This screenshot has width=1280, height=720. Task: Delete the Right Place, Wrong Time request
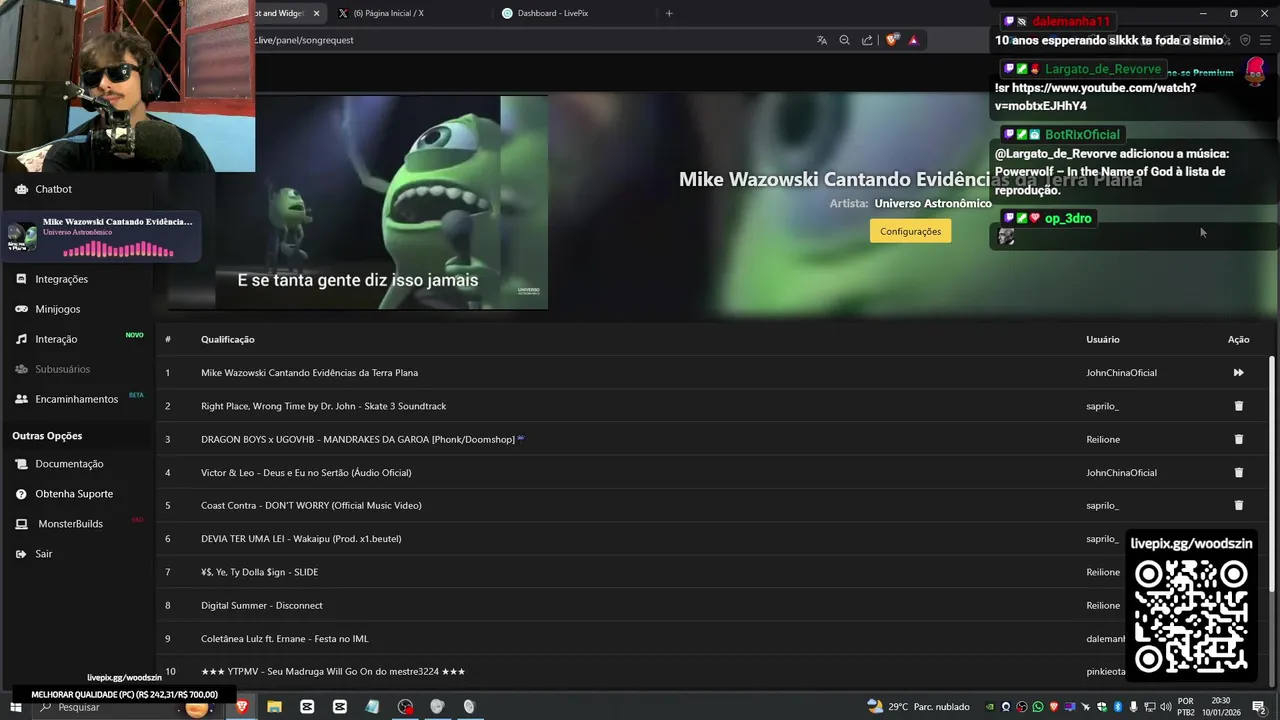coord(1238,406)
